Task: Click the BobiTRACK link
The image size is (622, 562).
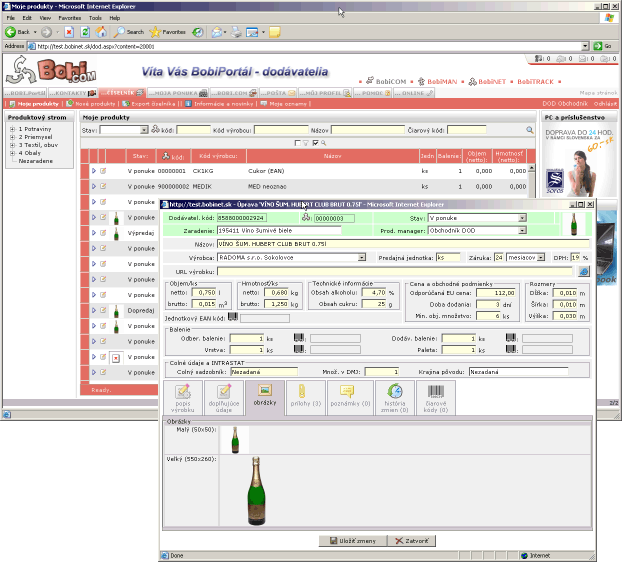Action: pos(535,82)
